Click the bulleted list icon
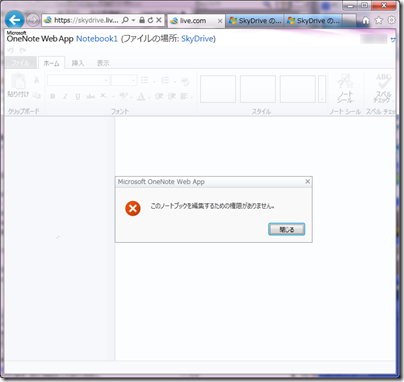404x382 pixels. [144, 80]
